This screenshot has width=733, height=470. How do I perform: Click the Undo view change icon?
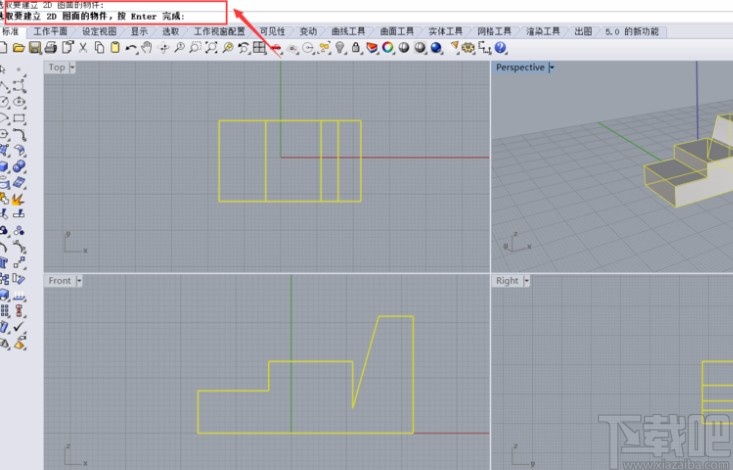[x=244, y=48]
